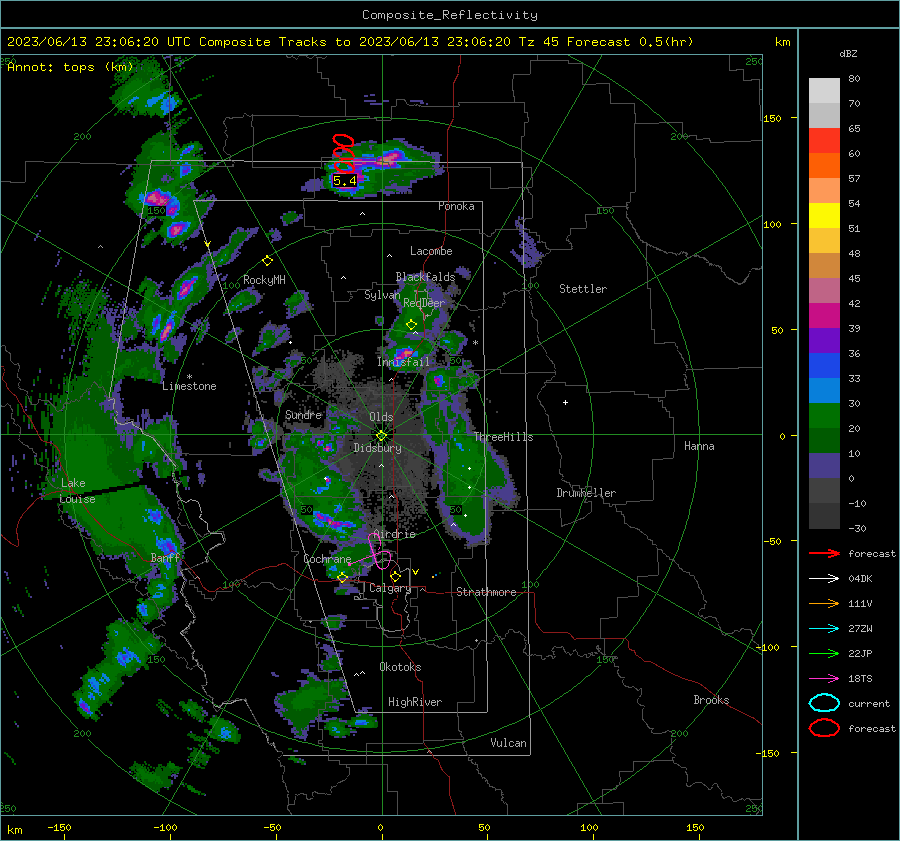The width and height of the screenshot is (900, 841).
Task: Click the ThreeHills city label
Action: 503,437
